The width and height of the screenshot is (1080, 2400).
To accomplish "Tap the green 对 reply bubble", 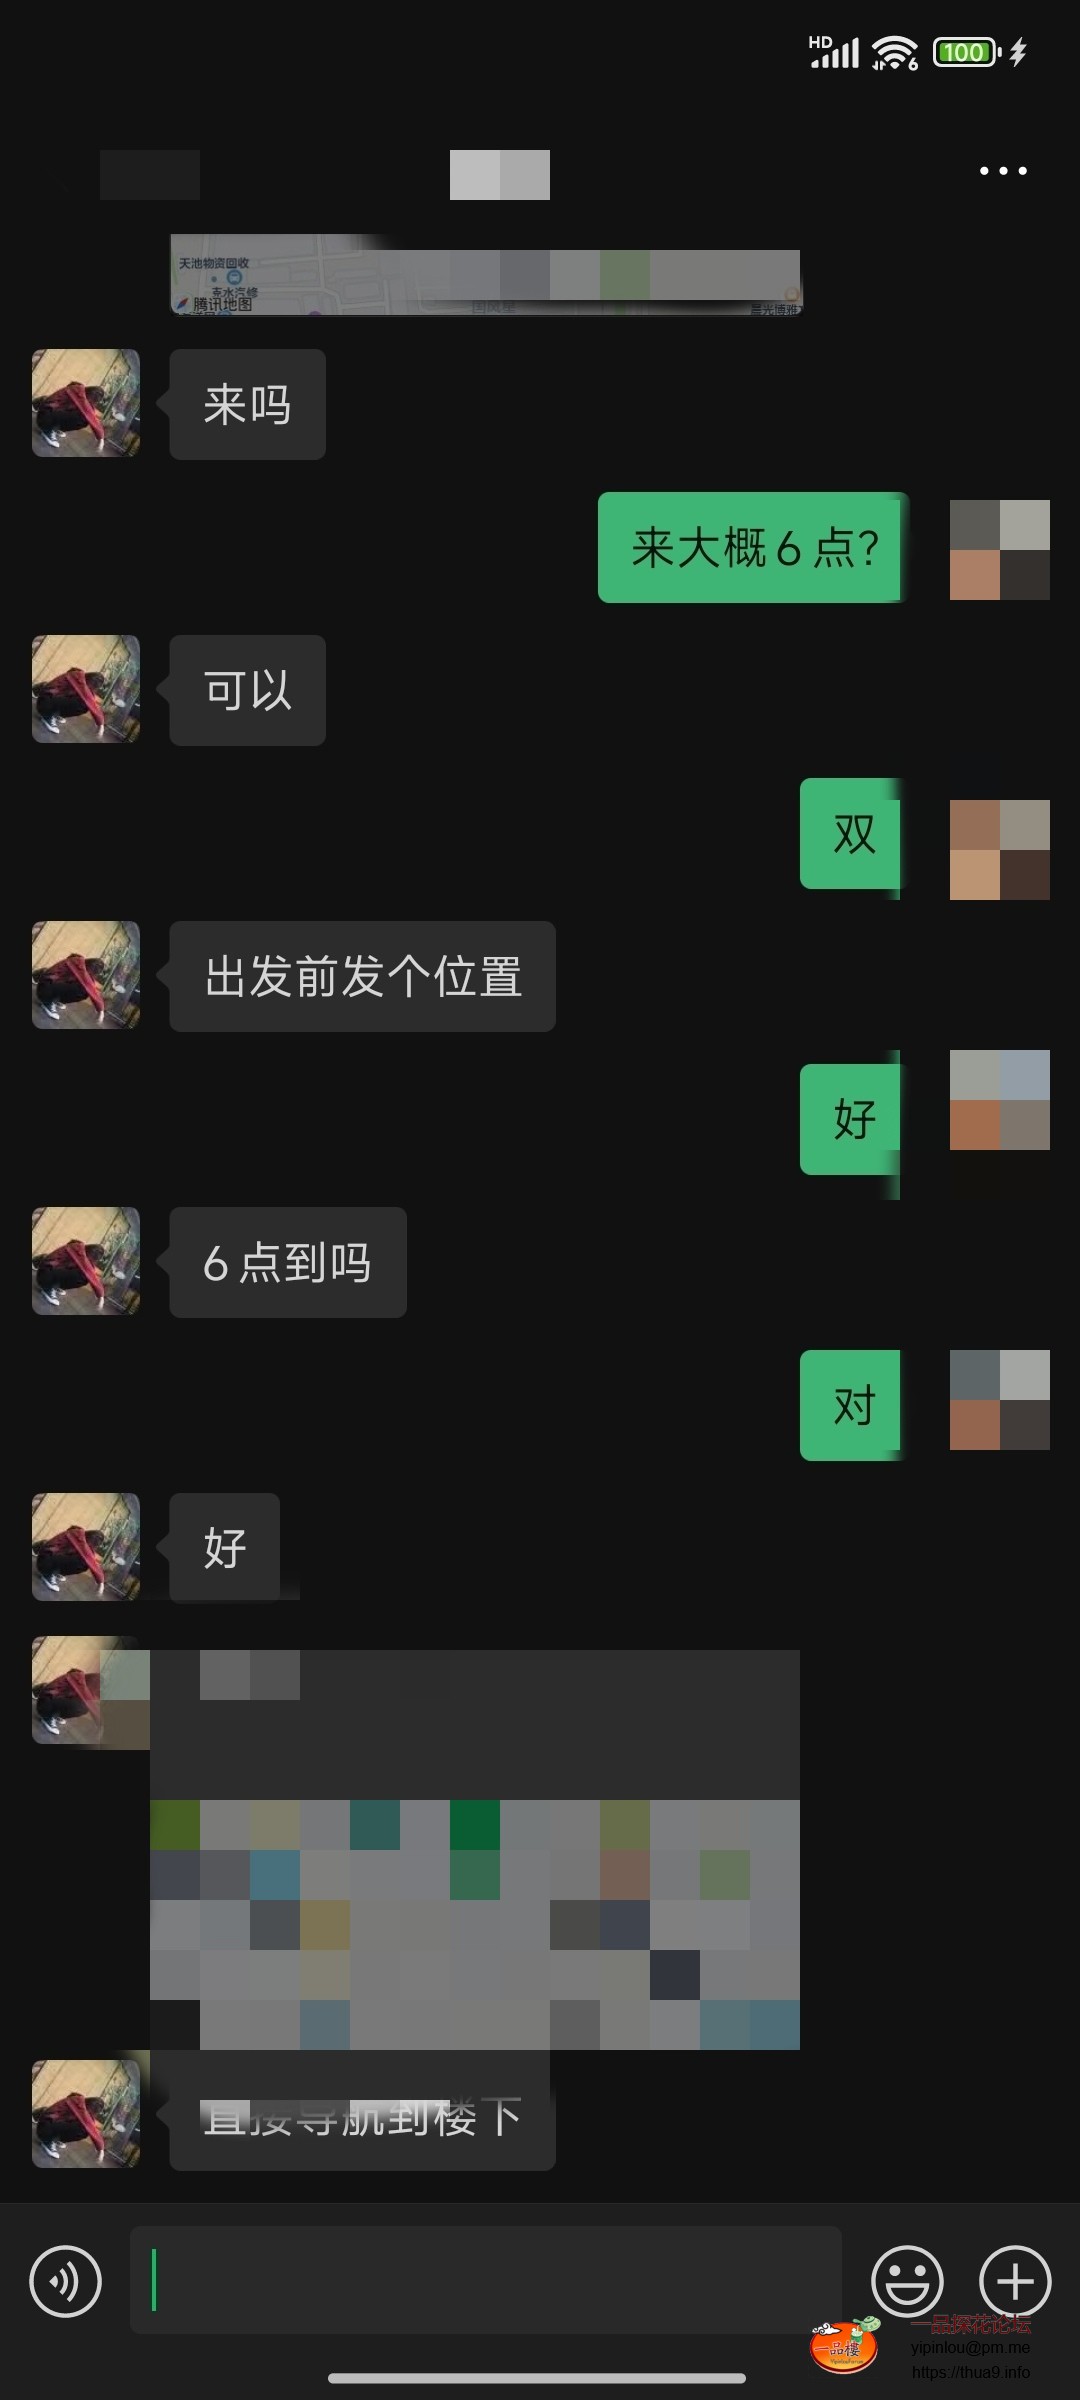I will tap(852, 1405).
